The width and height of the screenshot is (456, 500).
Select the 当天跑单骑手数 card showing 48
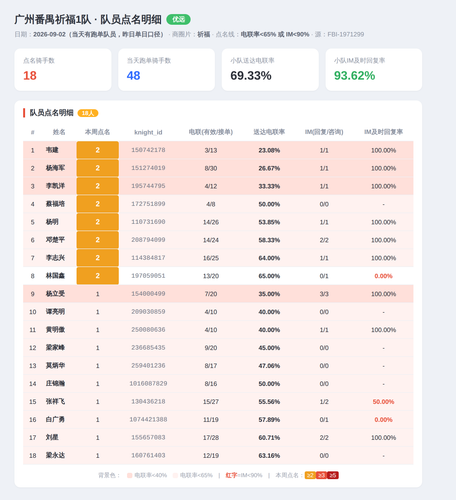(166, 69)
